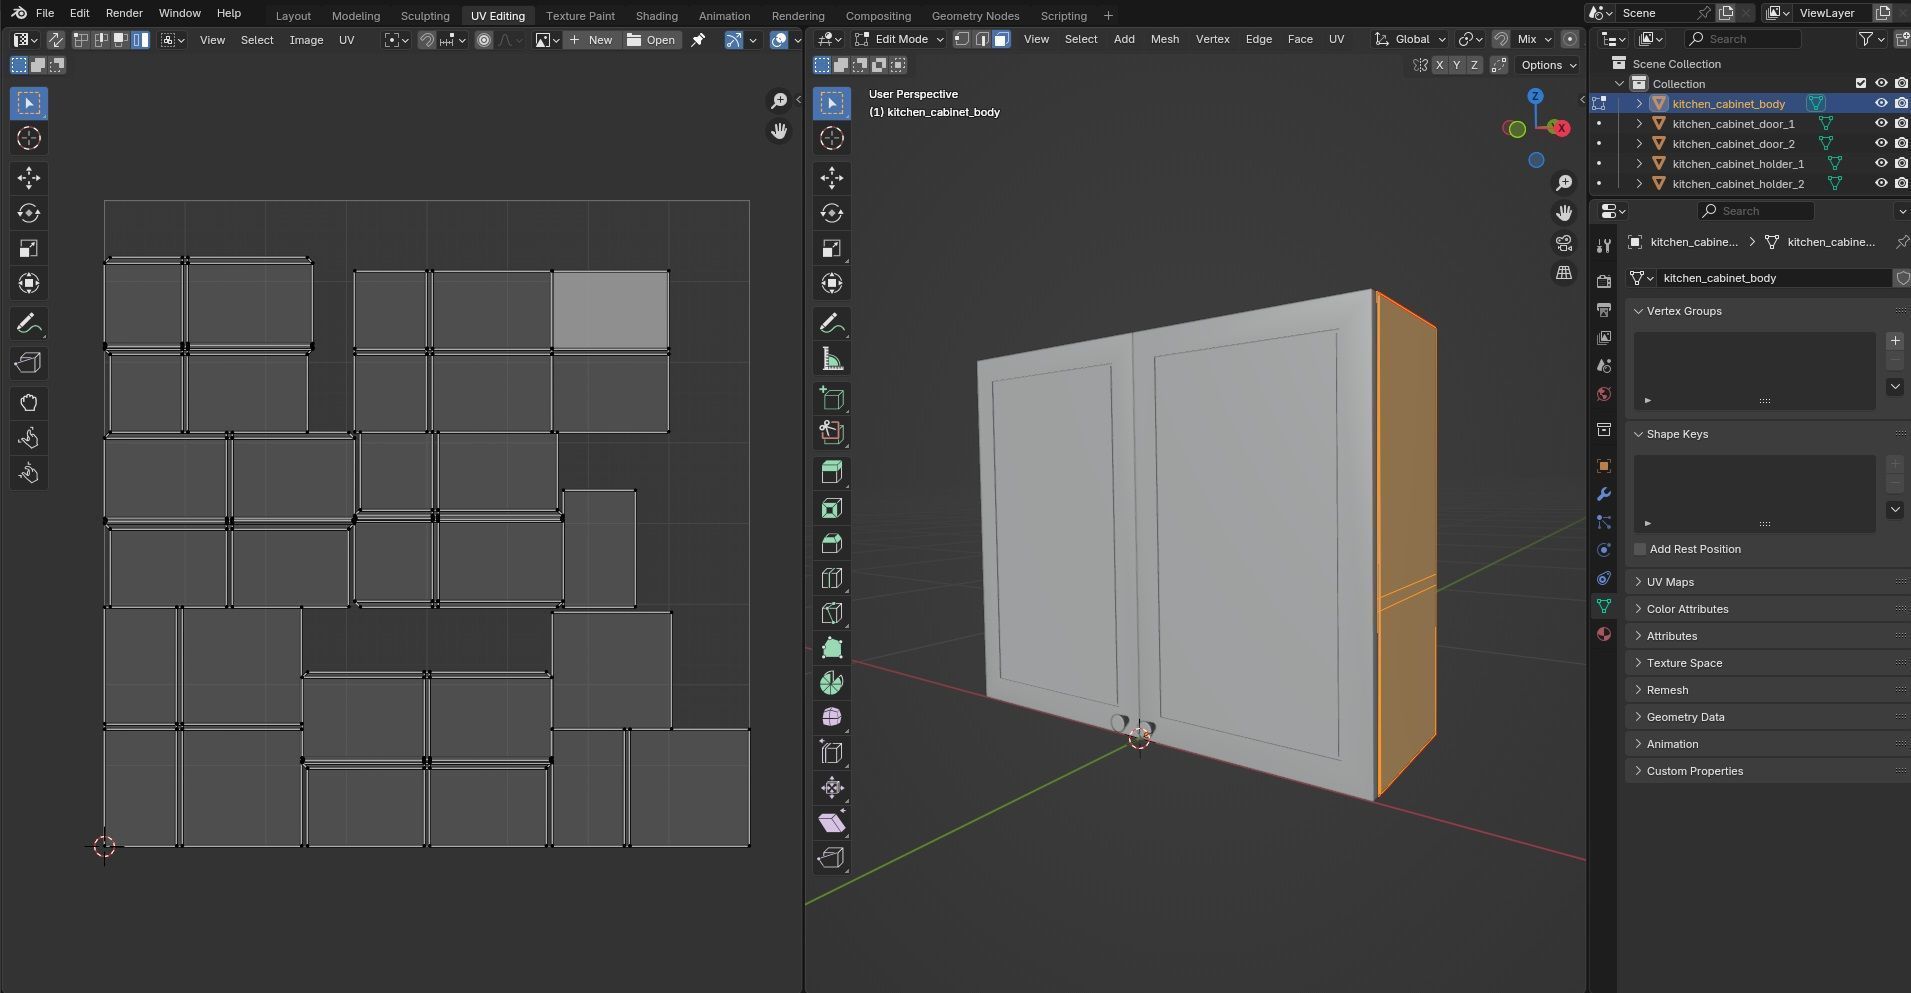Click the outliner Search field
This screenshot has height=993, width=1911.
(1743, 39)
